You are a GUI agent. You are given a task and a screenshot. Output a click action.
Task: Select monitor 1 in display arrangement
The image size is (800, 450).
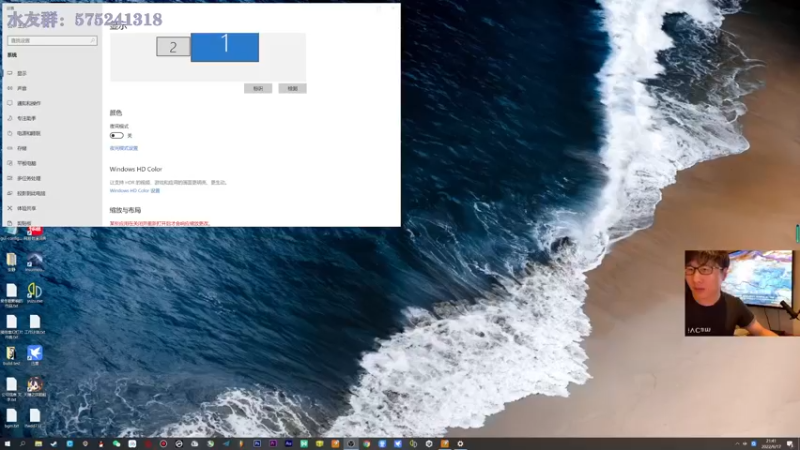[x=224, y=47]
